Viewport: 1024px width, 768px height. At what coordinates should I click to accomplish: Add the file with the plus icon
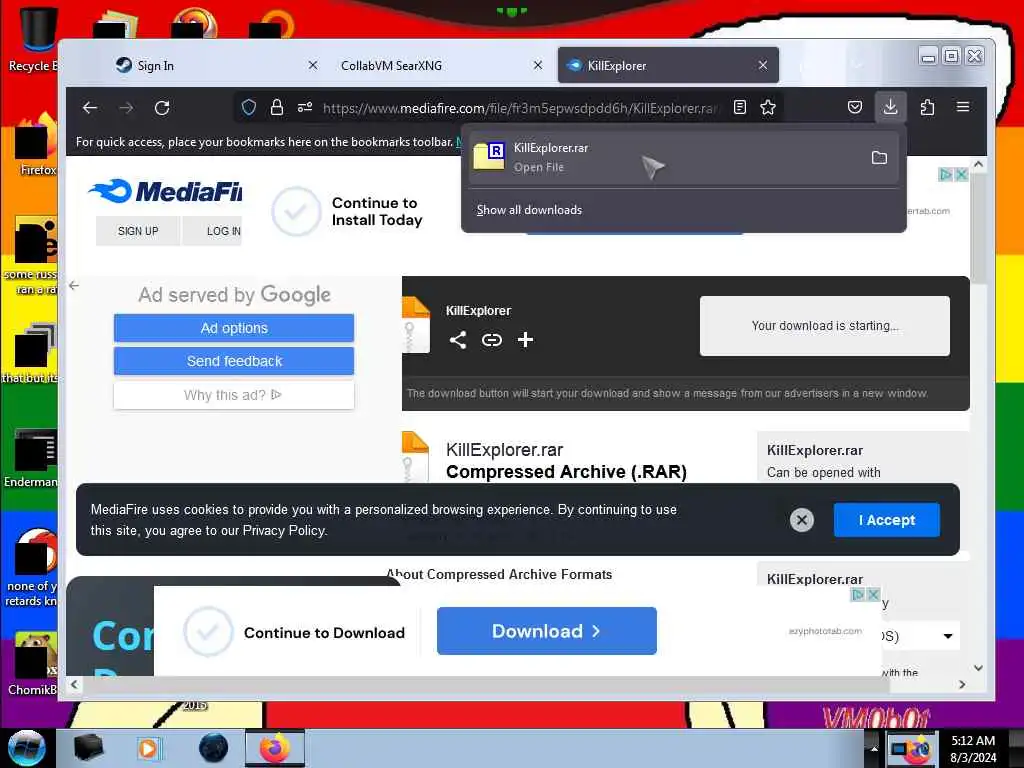tap(525, 340)
